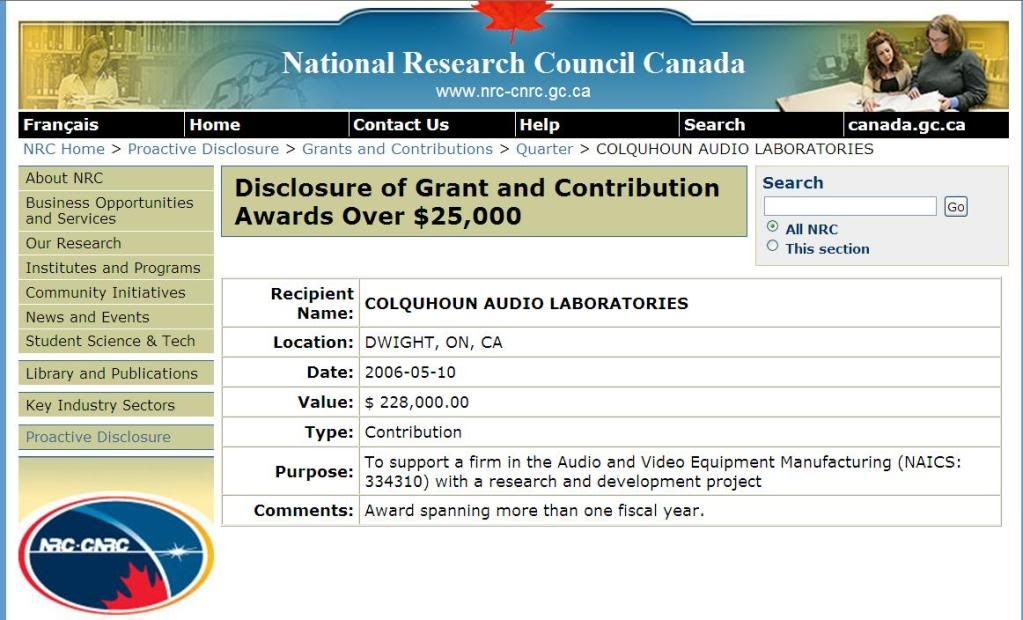The image size is (1023, 620).
Task: Follow the Proactive Disclosure breadcrumb link
Action: [204, 149]
